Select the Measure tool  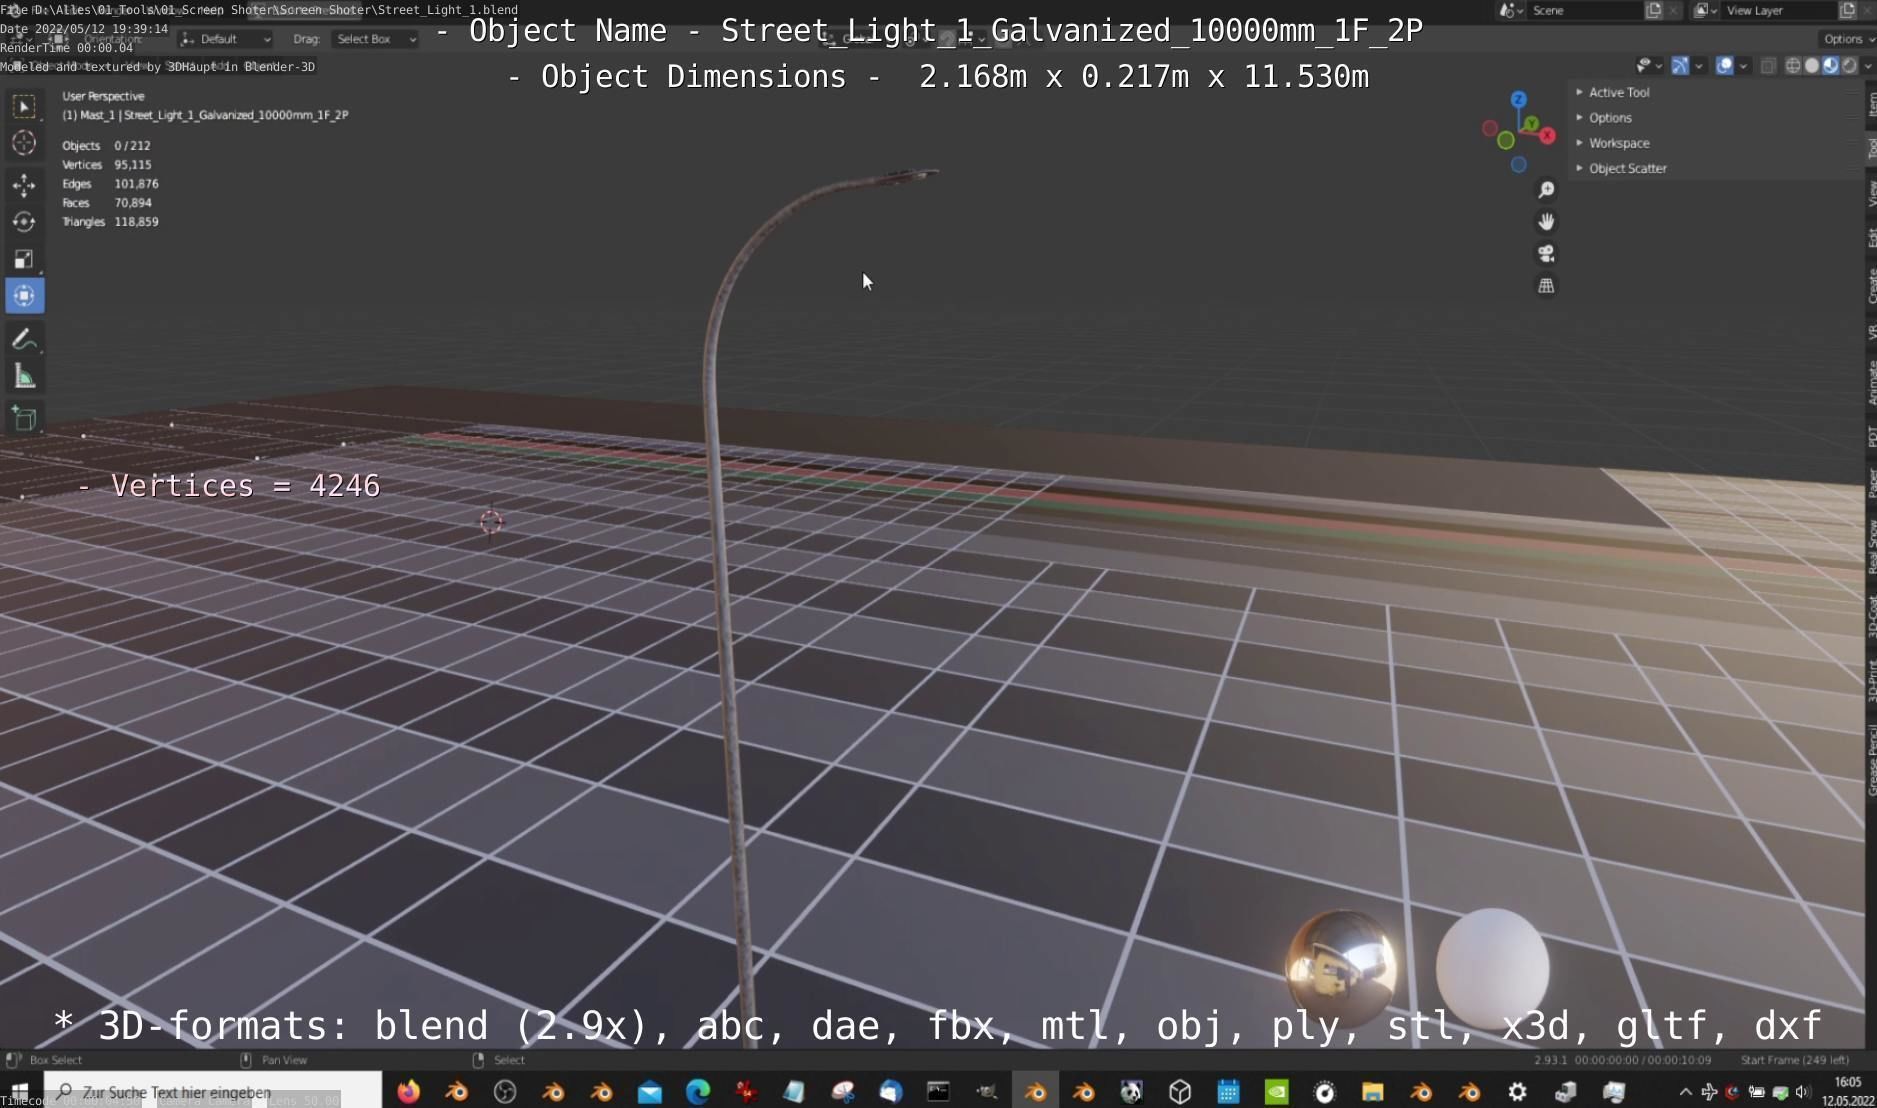[x=24, y=377]
